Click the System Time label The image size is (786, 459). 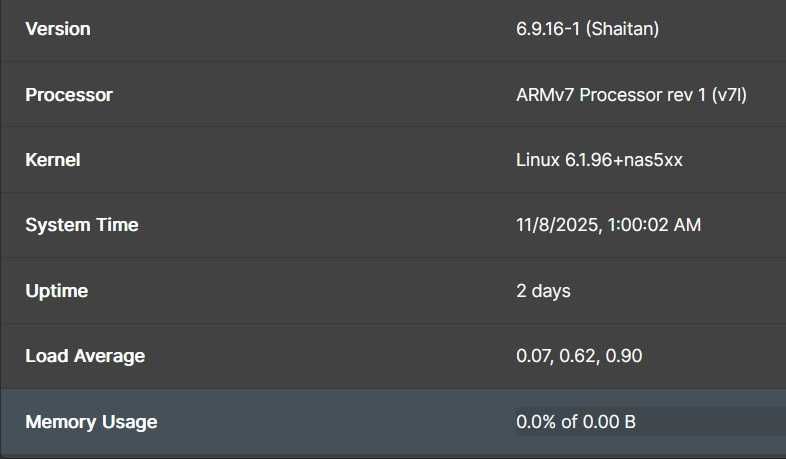pos(81,225)
